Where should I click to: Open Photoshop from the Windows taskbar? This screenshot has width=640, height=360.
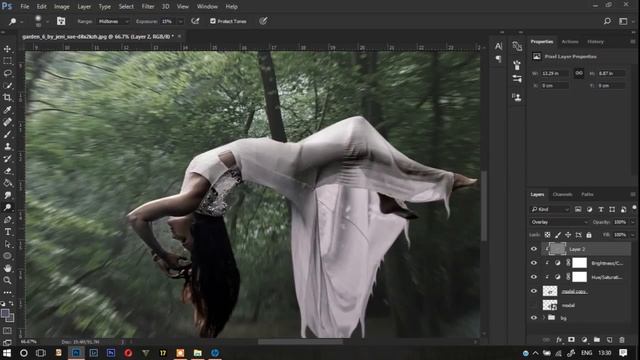pyautogui.click(x=76, y=353)
